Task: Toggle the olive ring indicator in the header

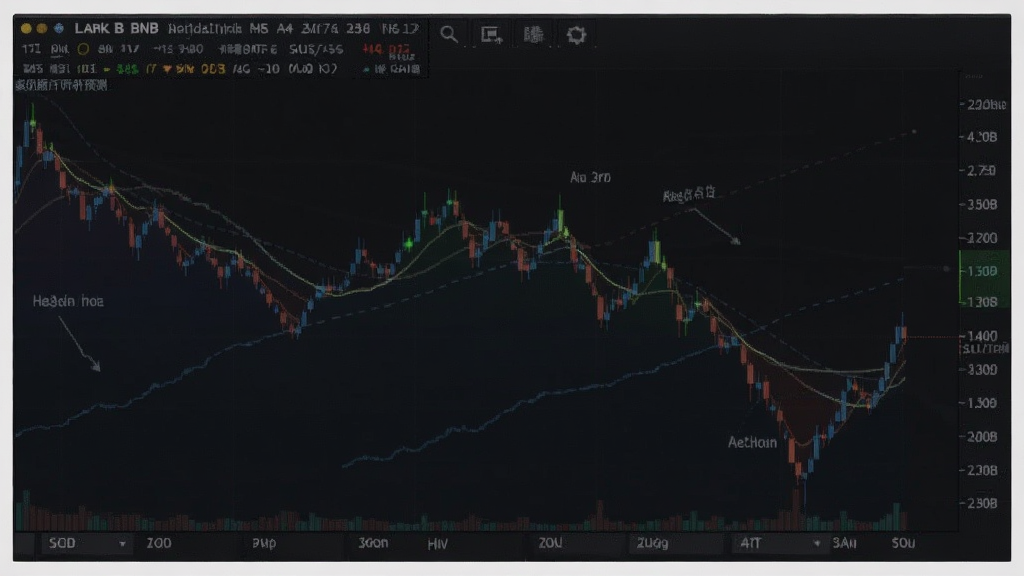Action: tap(83, 49)
